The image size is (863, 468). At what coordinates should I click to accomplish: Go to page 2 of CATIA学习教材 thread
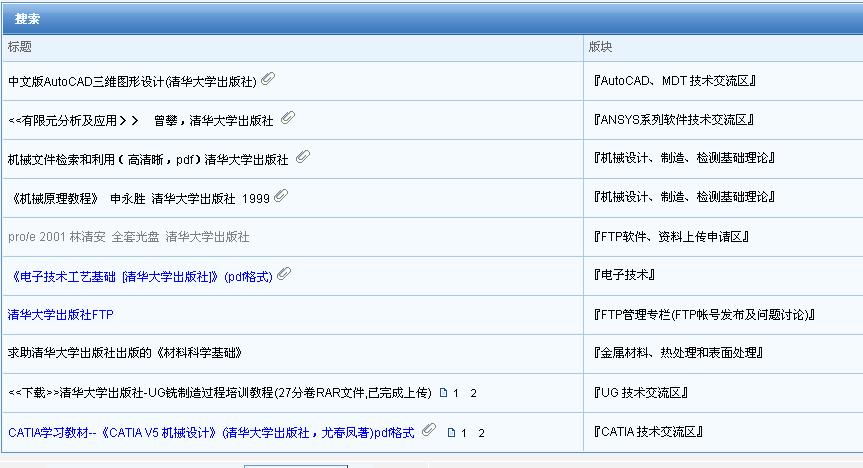482,433
